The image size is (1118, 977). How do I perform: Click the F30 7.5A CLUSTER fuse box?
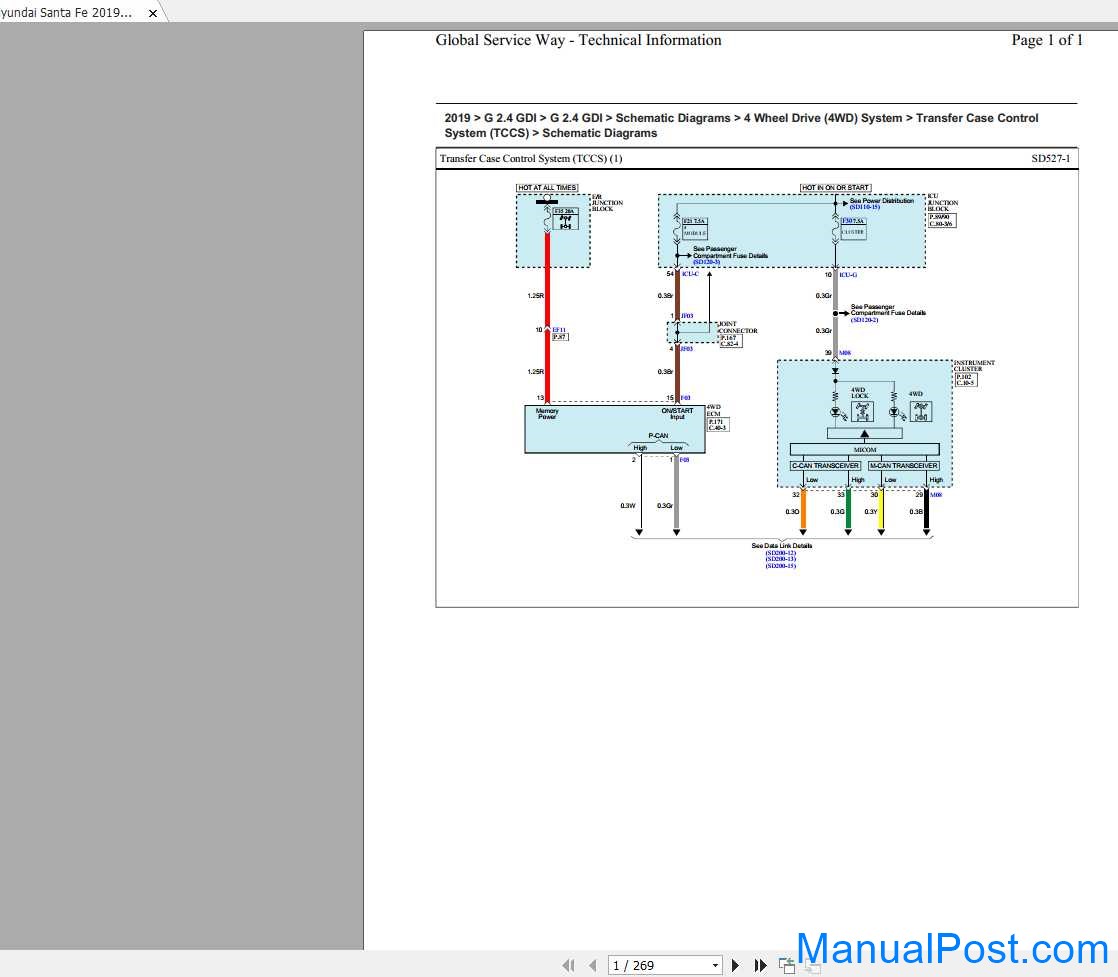coord(853,228)
